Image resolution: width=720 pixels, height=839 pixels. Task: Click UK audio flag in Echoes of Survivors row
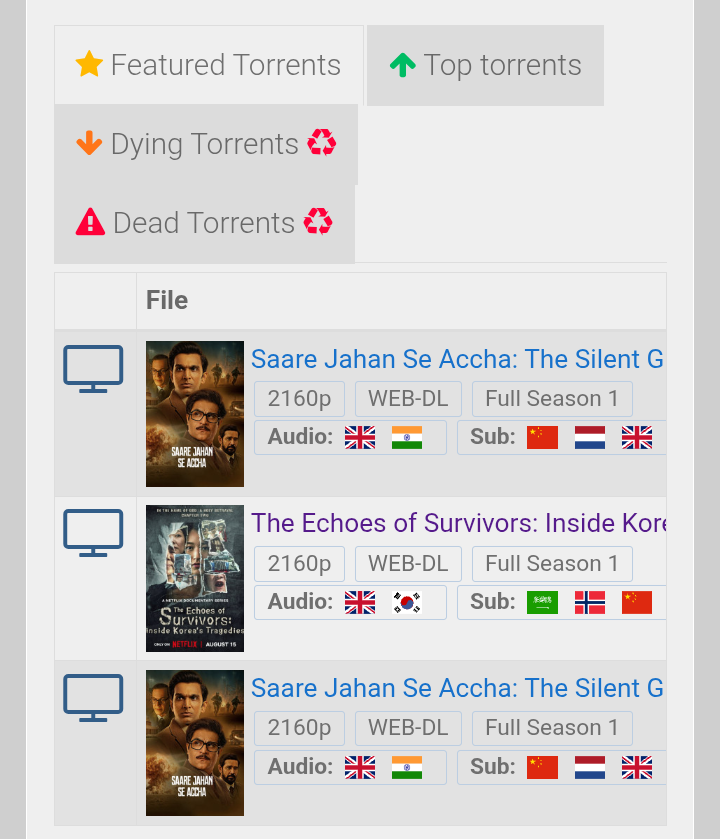pyautogui.click(x=360, y=602)
